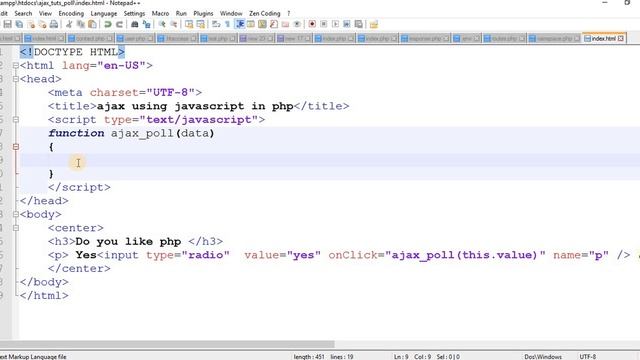Toggle the highlighted indent guide icon

pos(240,24)
